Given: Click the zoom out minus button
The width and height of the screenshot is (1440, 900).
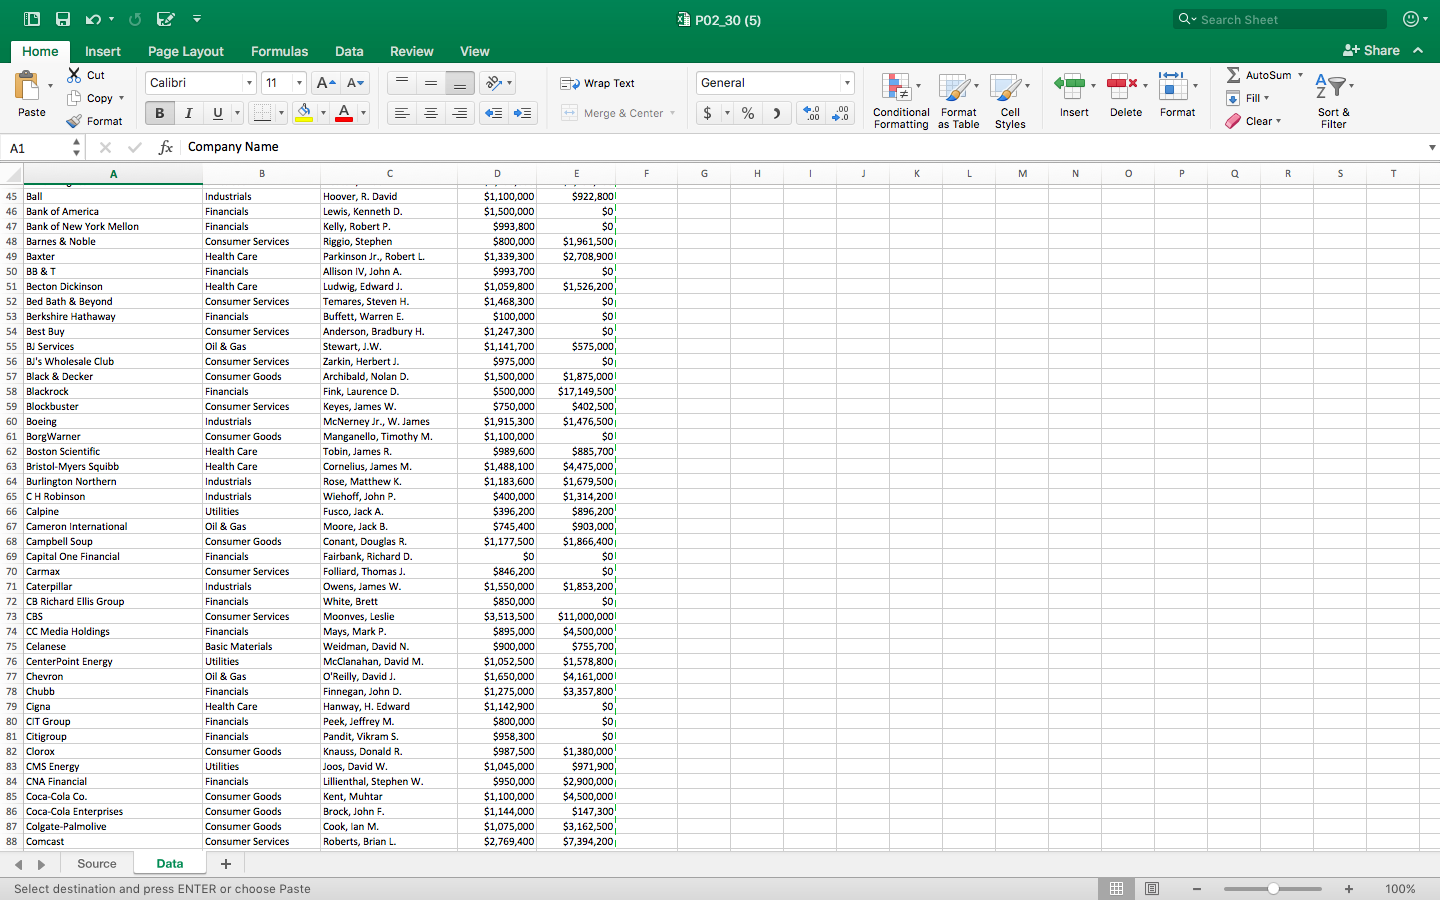Looking at the screenshot, I should (1197, 889).
